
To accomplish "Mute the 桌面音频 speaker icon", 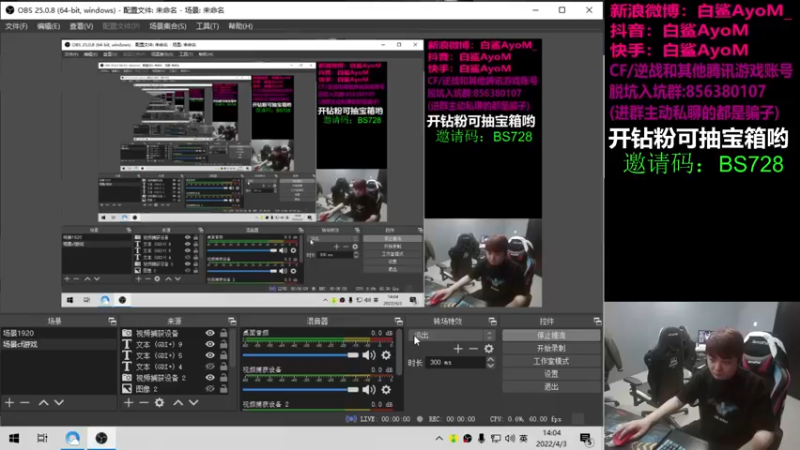I will pos(368,355).
